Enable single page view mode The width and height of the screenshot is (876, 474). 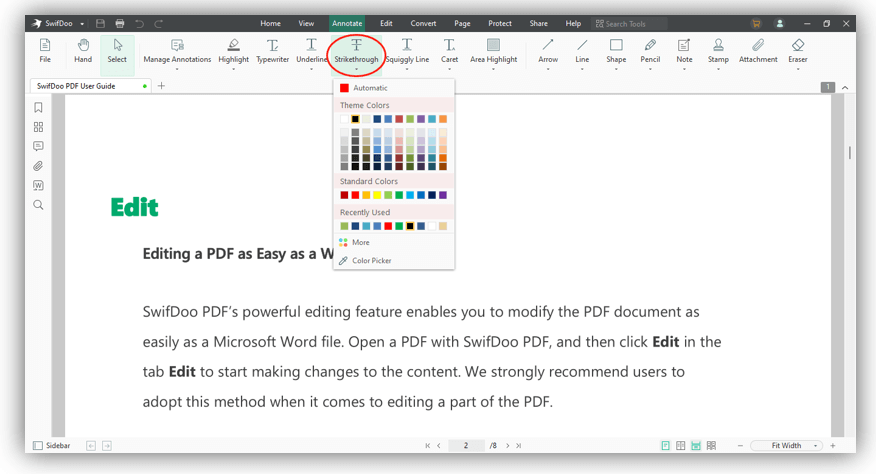[665, 445]
